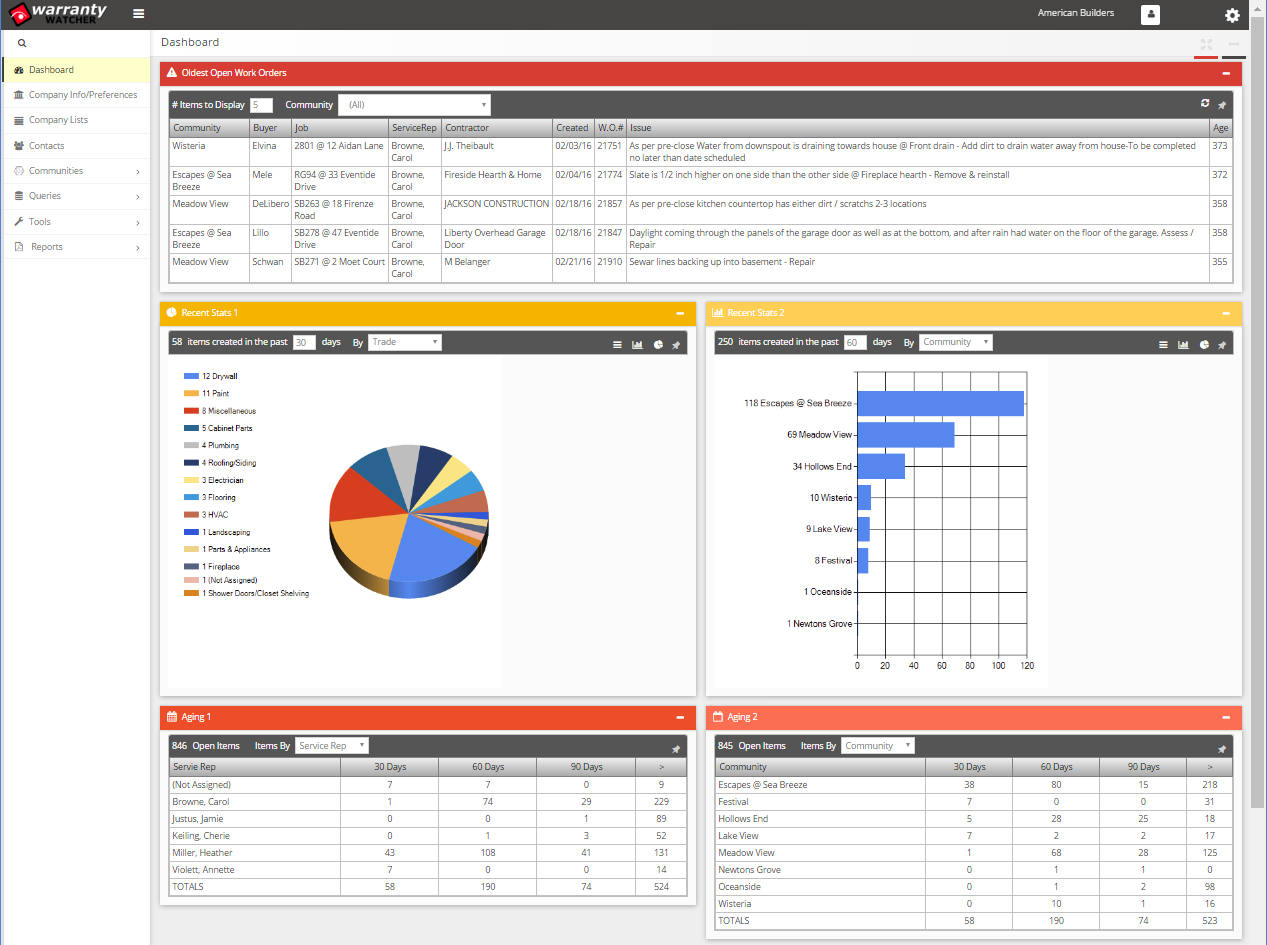This screenshot has width=1267, height=945.
Task: Open the Community filter dropdown
Action: click(x=414, y=104)
